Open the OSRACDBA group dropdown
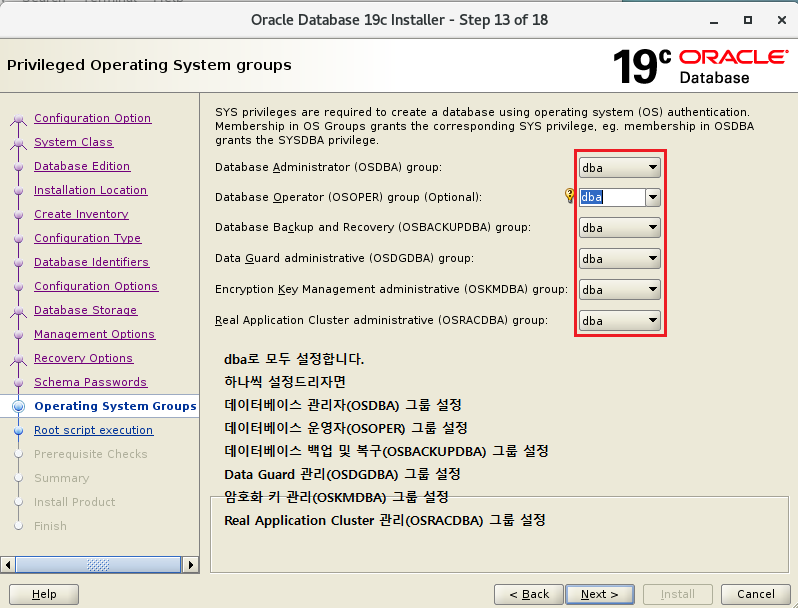Viewport: 798px width, 608px height. coord(619,321)
